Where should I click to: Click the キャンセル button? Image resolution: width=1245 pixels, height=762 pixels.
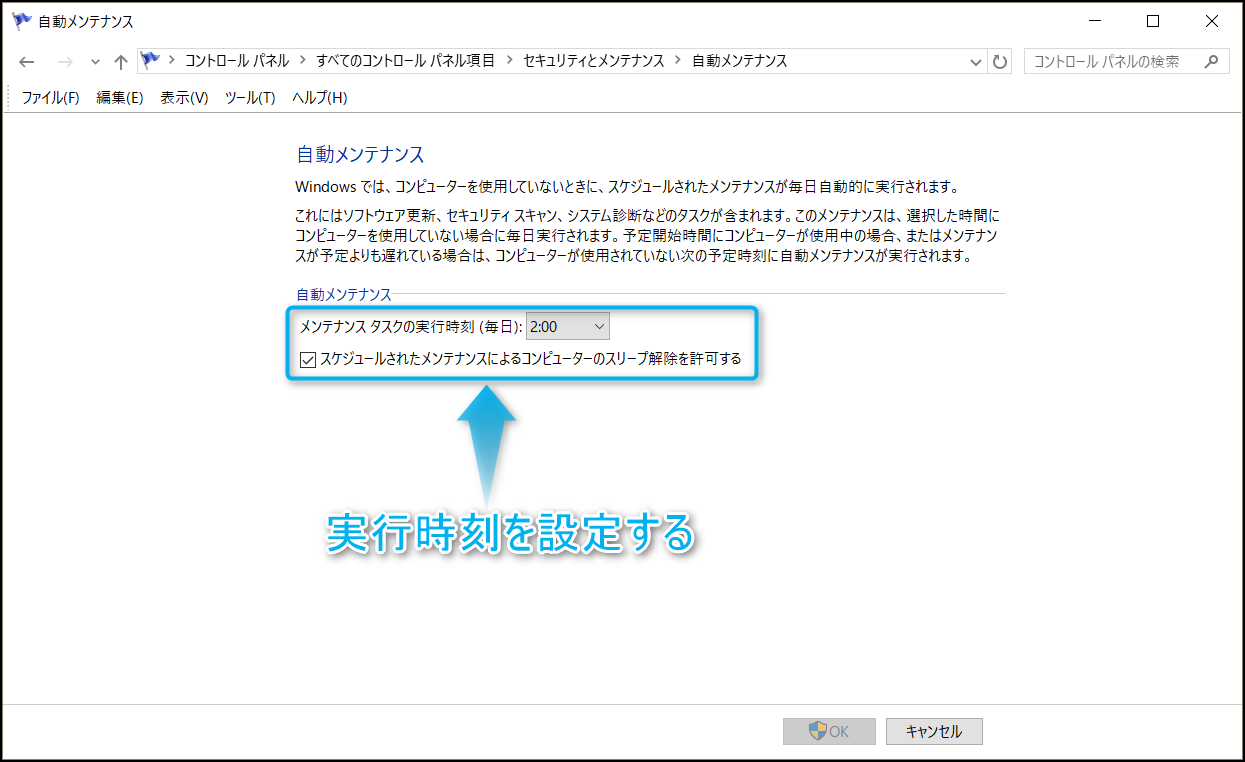click(x=934, y=731)
